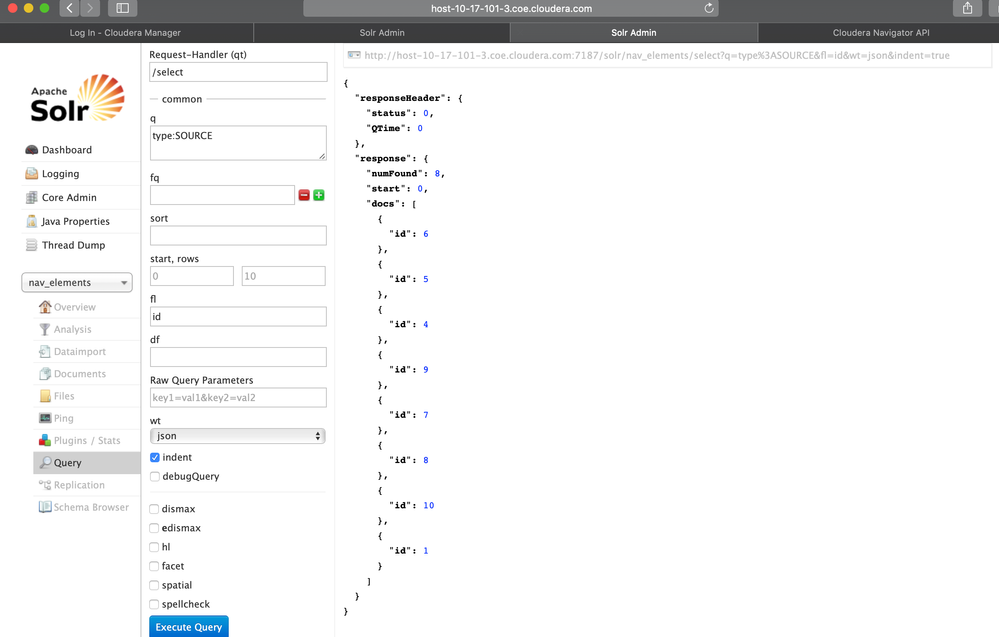This screenshot has height=637, width=999.
Task: Click the browser forward arrow
Action: click(90, 8)
